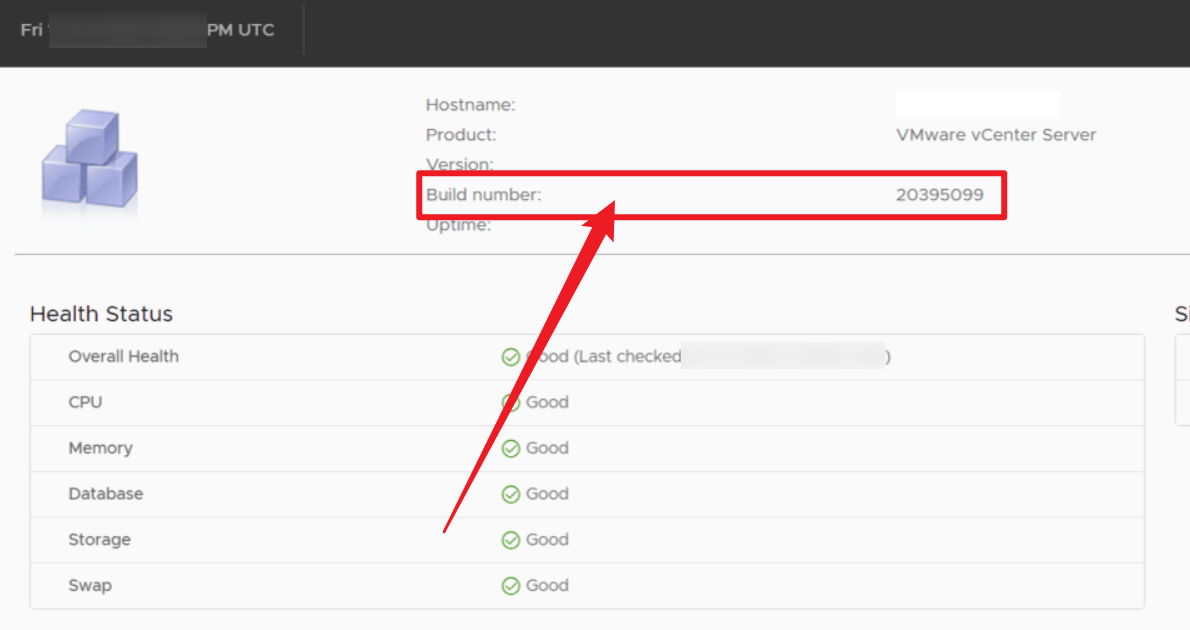Select the Swap row label
The width and height of the screenshot is (1190, 630).
coord(90,586)
